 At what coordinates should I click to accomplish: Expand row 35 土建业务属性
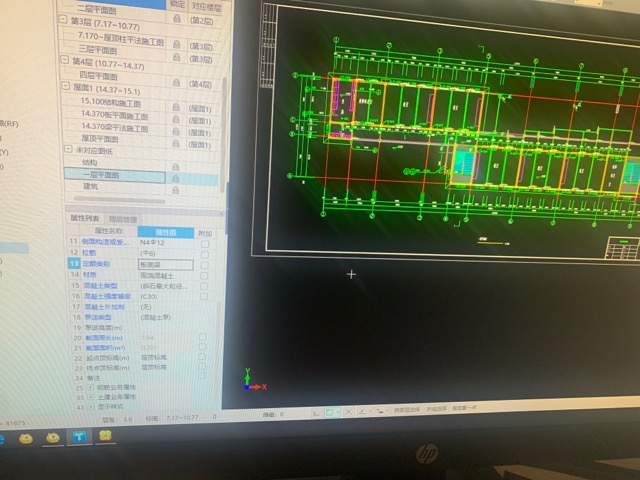coord(91,397)
